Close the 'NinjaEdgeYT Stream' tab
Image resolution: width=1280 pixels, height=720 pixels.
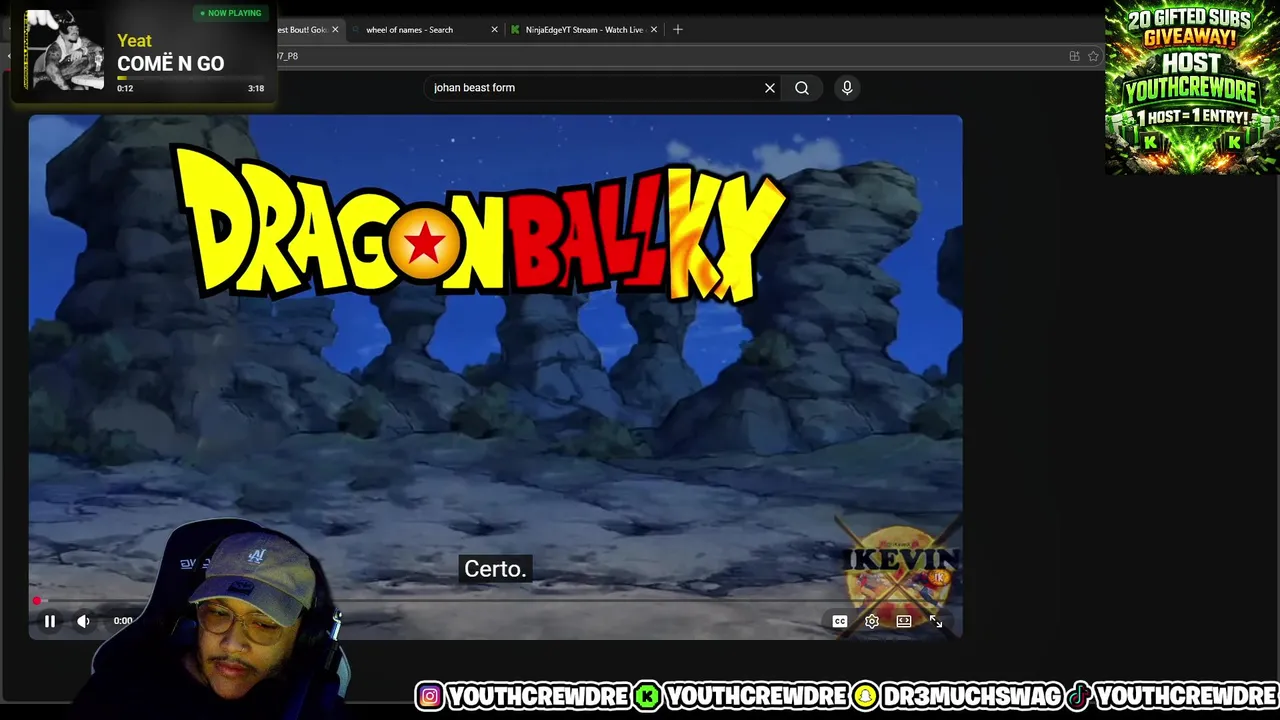(654, 30)
